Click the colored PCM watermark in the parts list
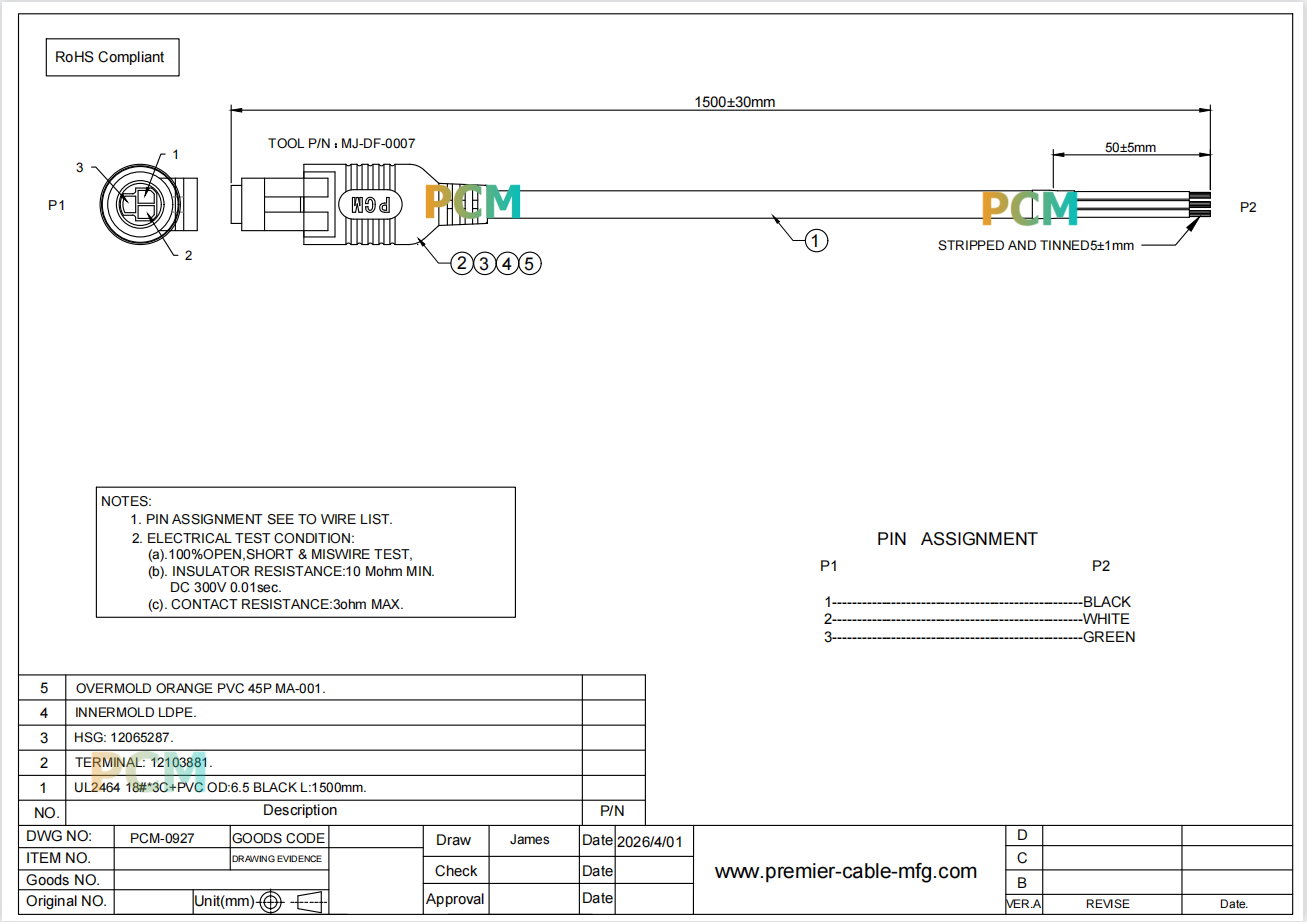The width and height of the screenshot is (1307, 922). 148,768
